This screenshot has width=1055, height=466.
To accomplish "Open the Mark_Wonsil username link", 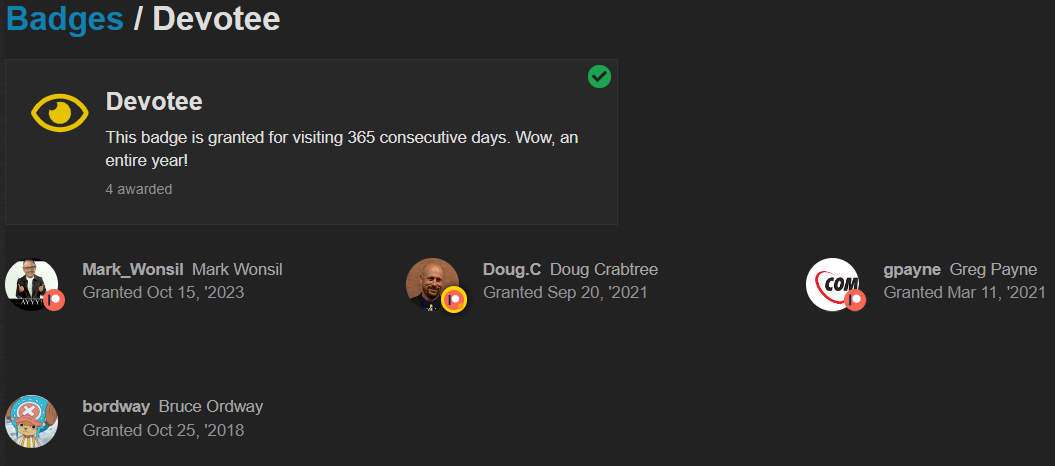I will click(132, 269).
